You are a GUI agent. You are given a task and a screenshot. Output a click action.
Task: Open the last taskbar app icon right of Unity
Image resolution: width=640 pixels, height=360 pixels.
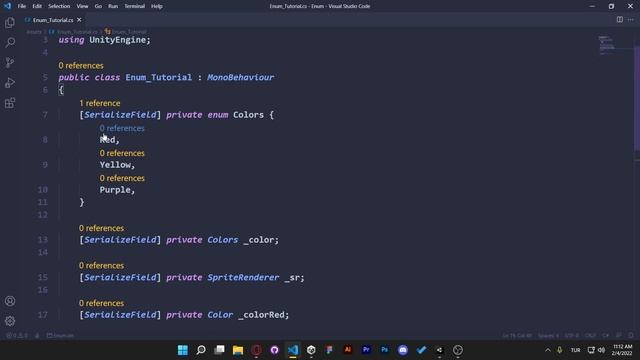(x=458, y=350)
